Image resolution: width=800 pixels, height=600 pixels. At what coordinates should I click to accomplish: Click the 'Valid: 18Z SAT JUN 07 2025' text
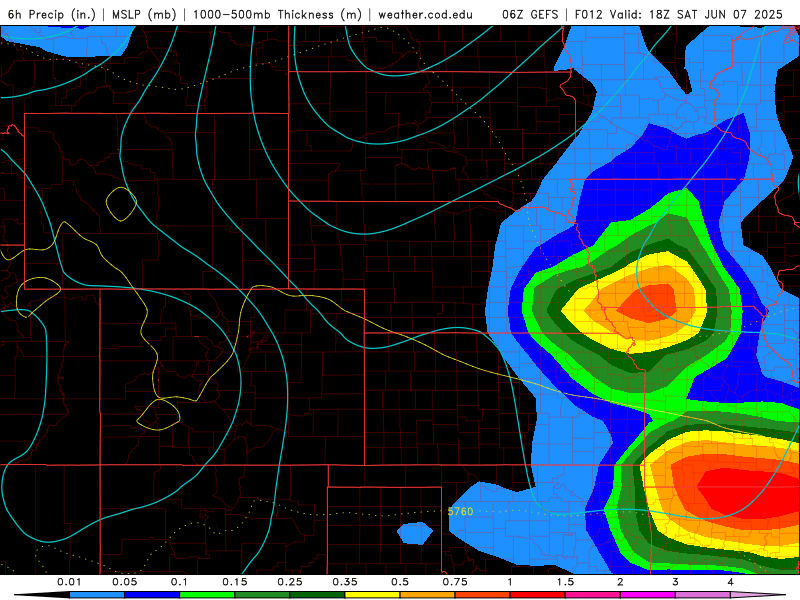coord(695,14)
